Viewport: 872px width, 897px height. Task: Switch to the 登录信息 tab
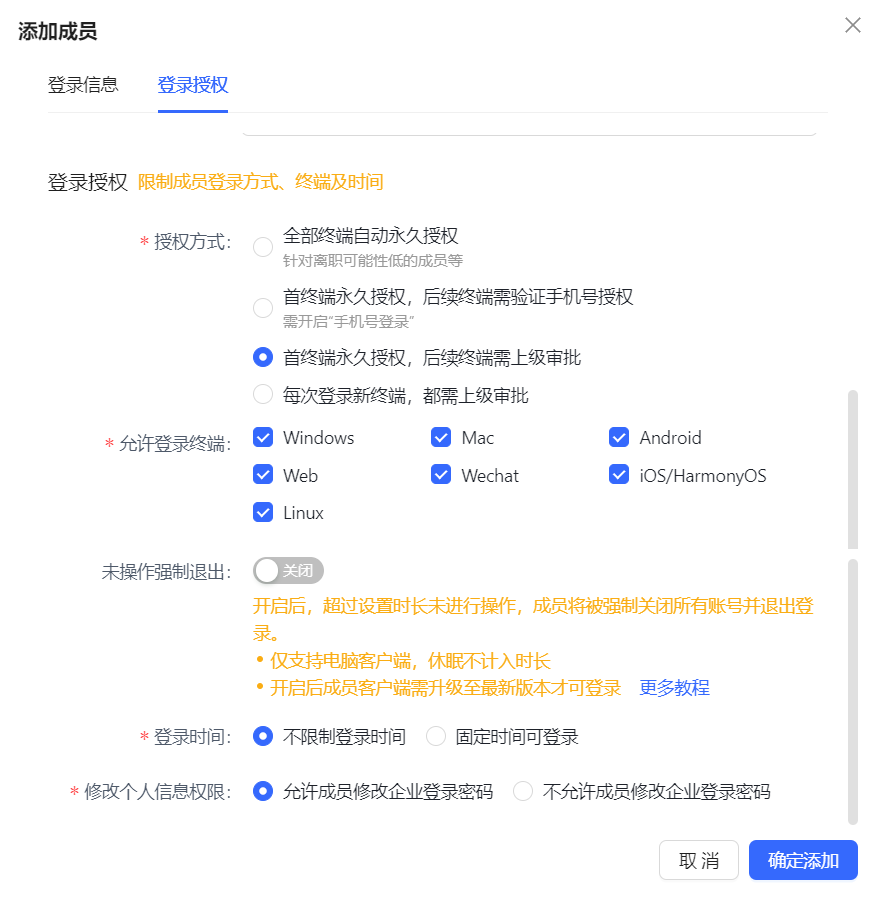point(83,85)
